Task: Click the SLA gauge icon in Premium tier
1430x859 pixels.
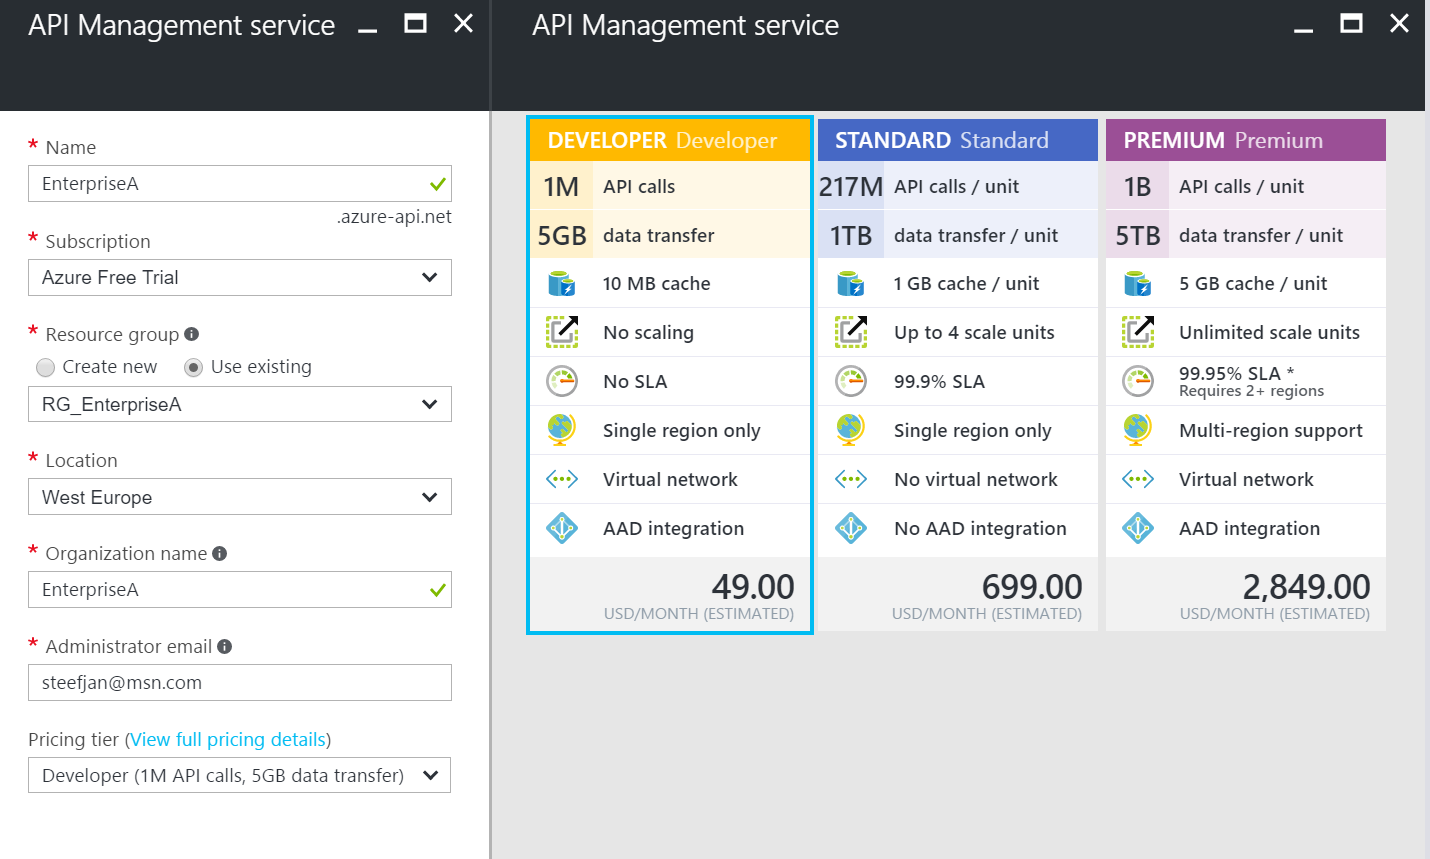Action: [1139, 381]
